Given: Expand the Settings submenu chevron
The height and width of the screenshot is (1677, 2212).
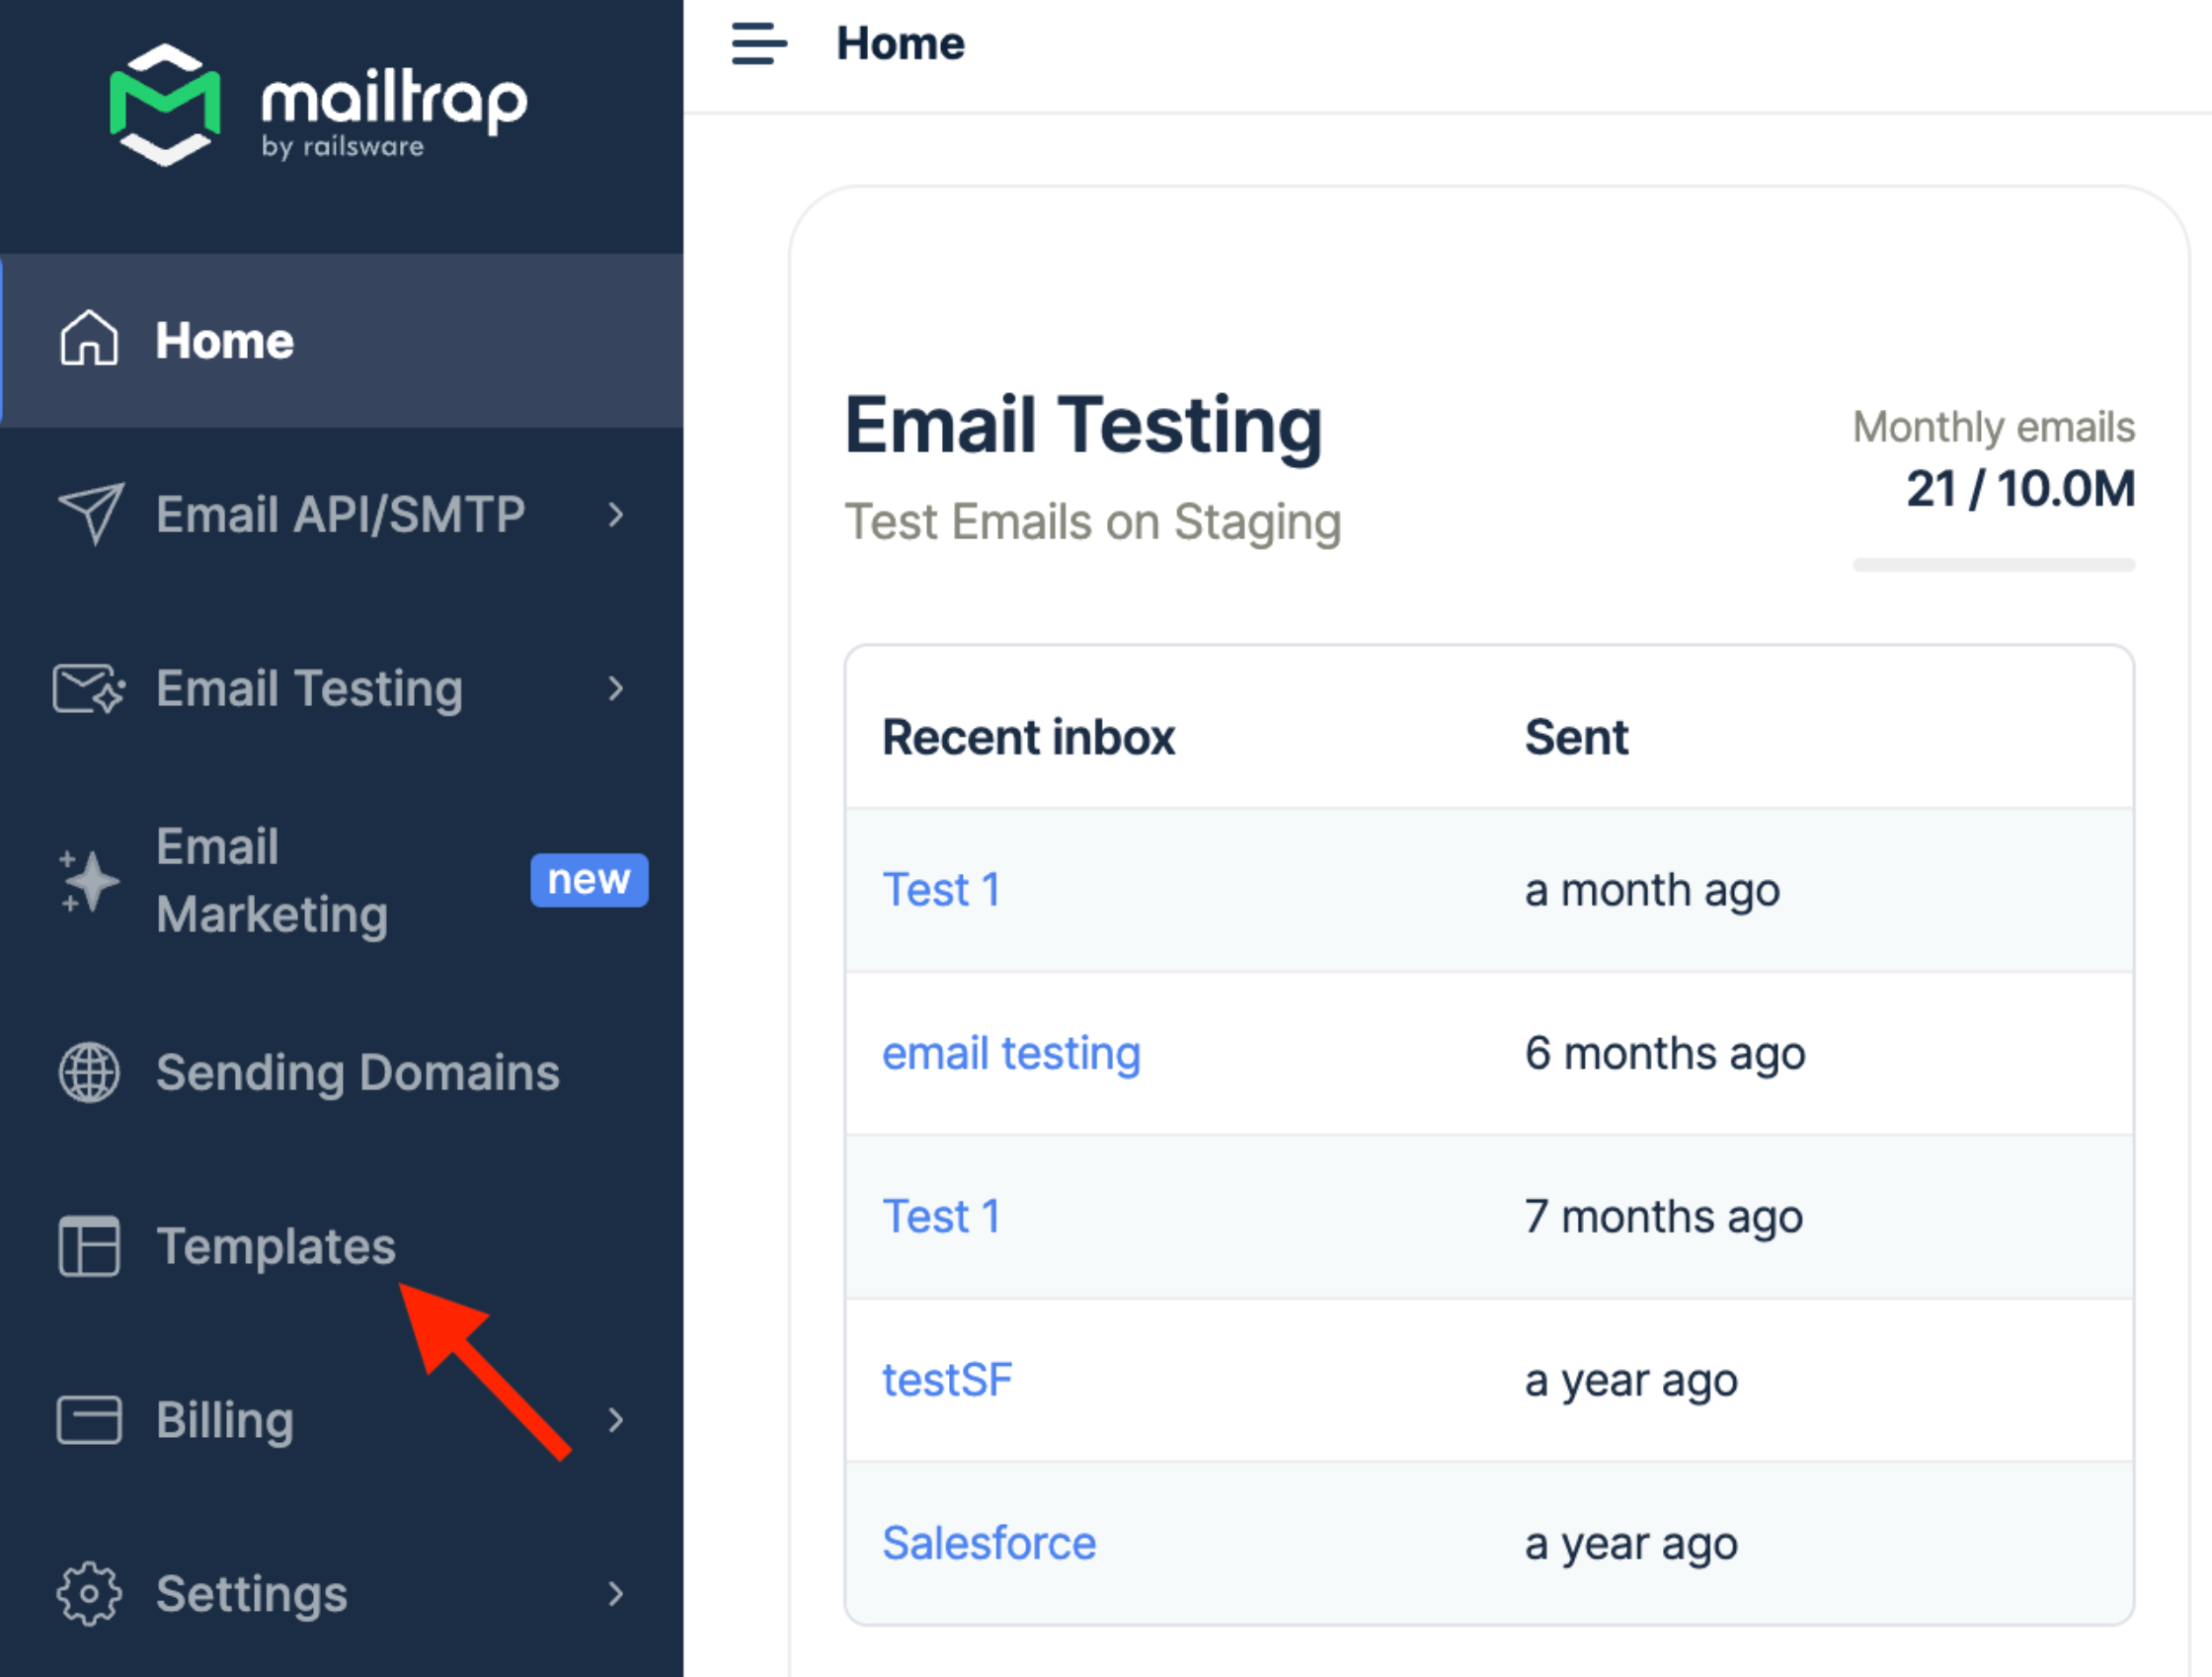Looking at the screenshot, I should point(616,1594).
